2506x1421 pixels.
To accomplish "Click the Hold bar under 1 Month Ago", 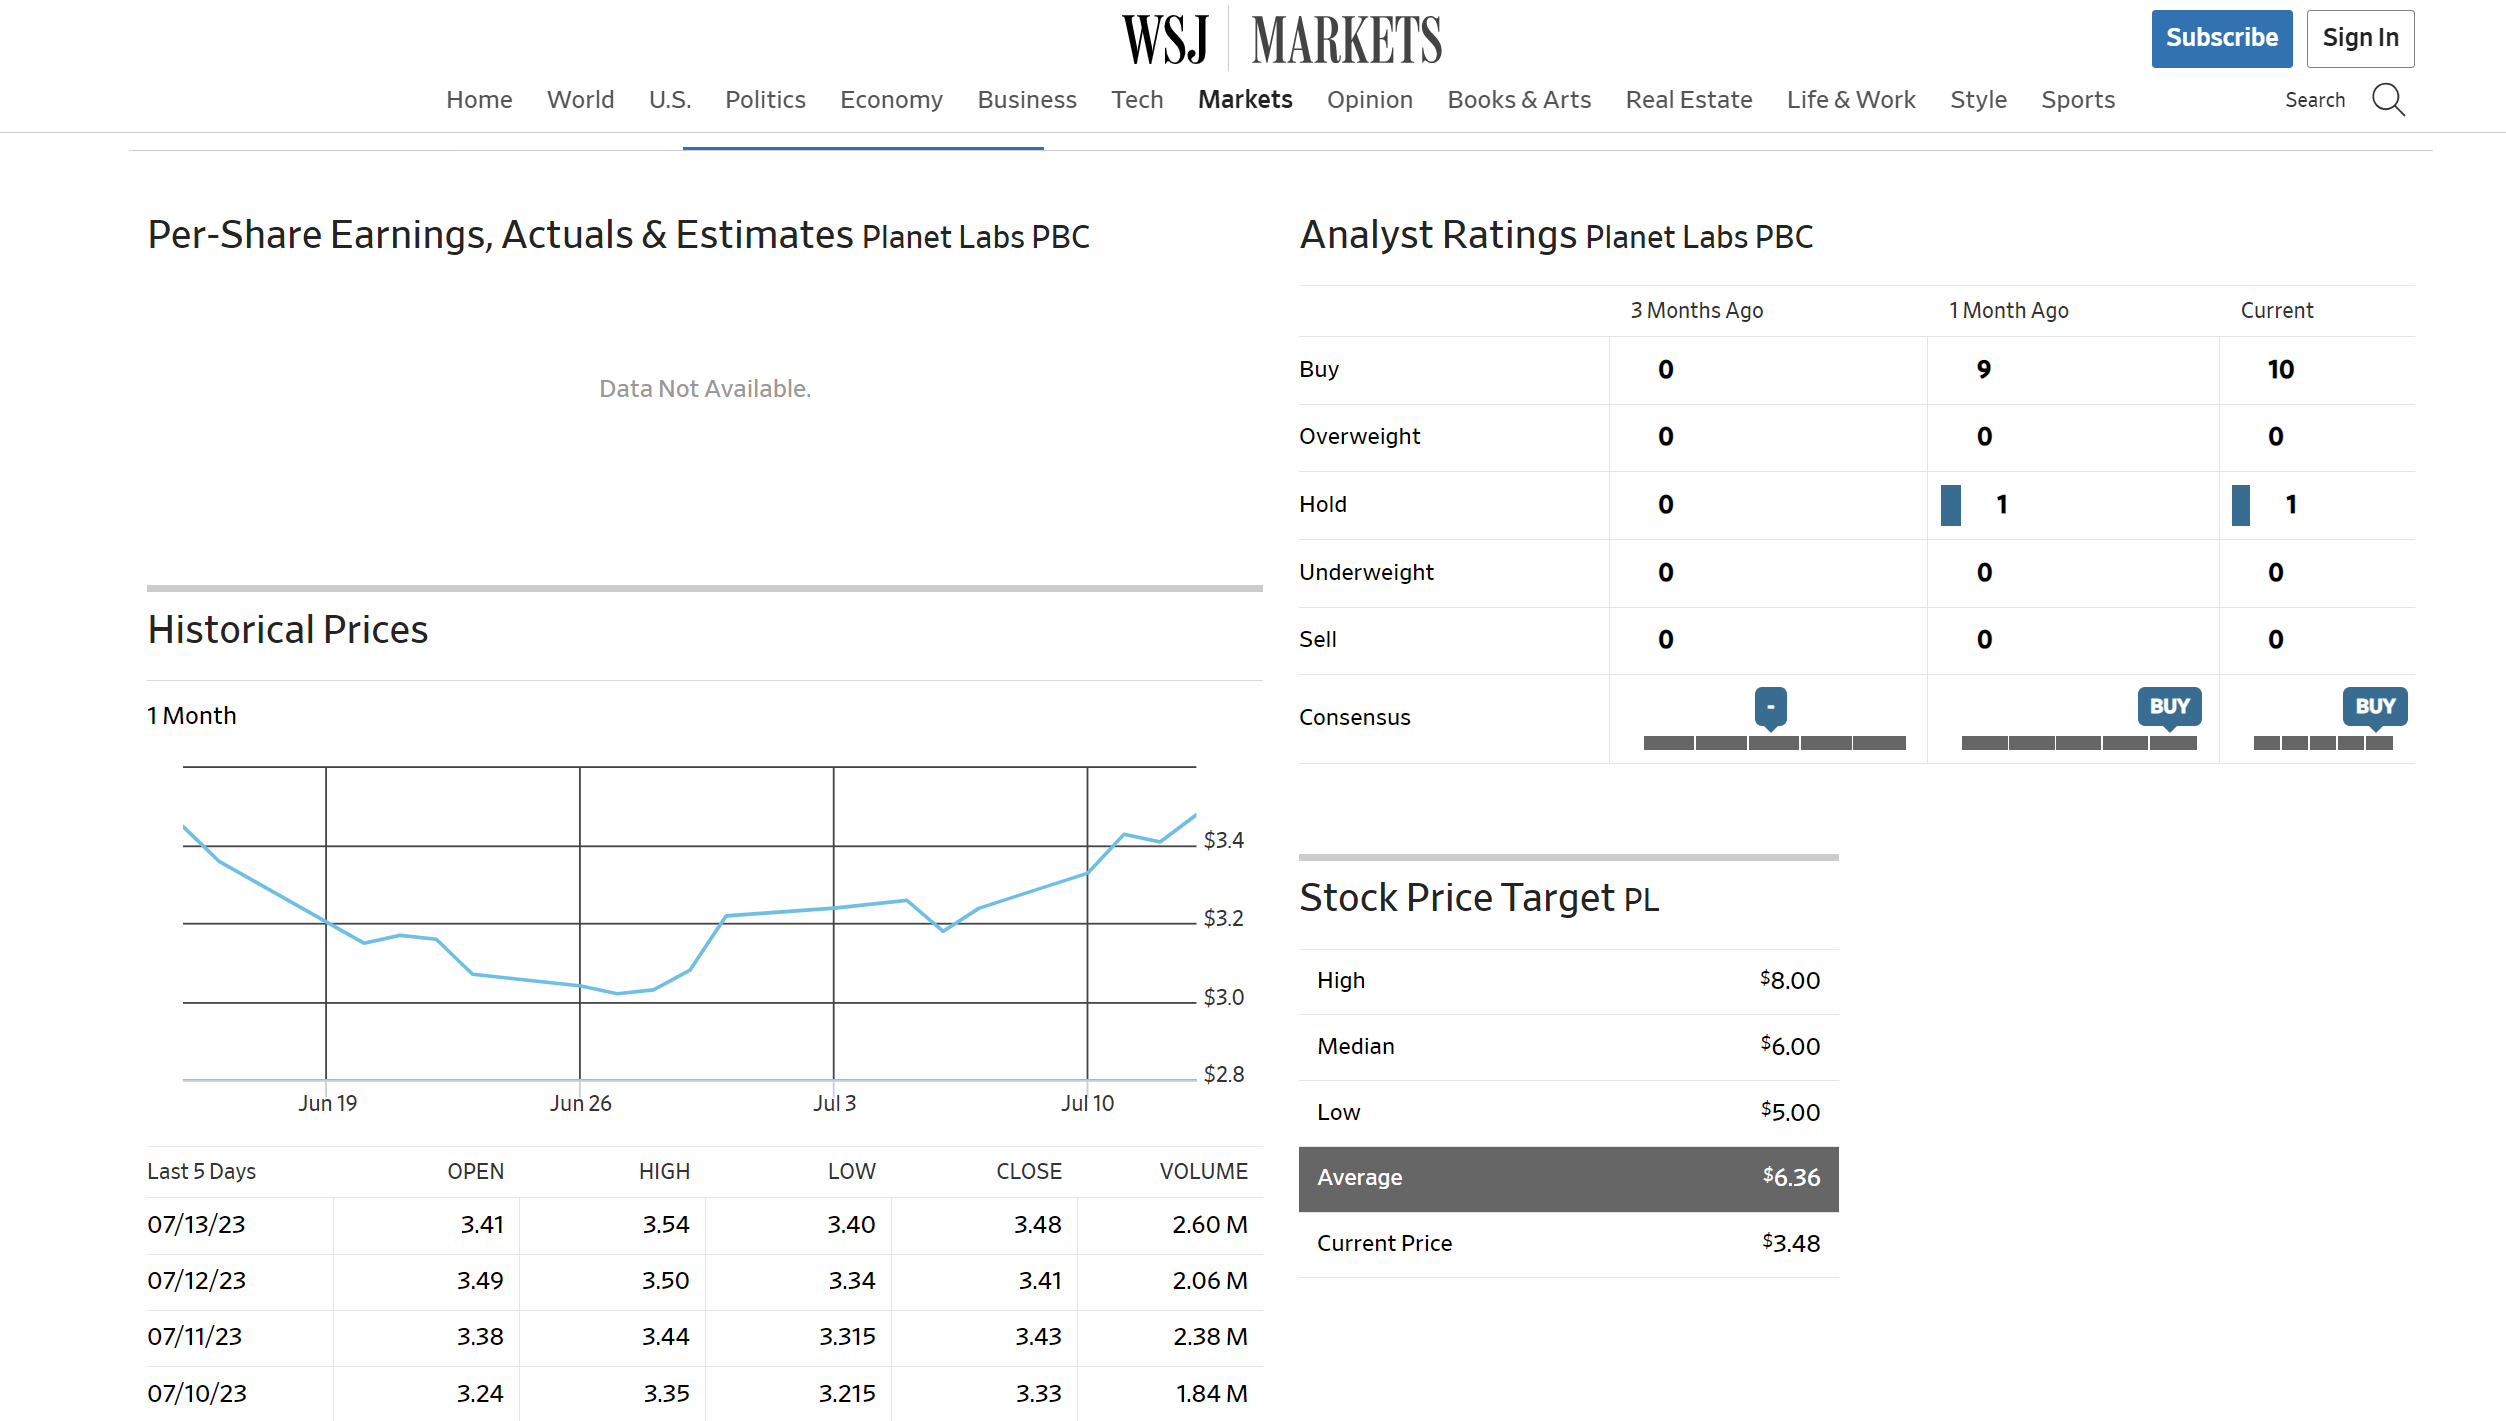I will click(x=1950, y=505).
